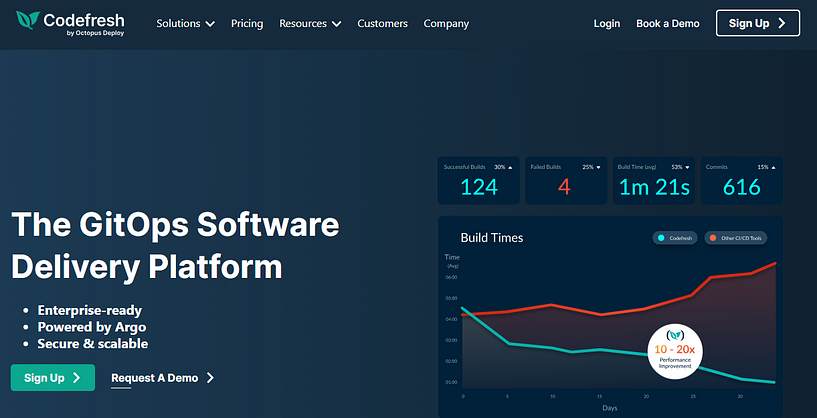
Task: Click the outlined Sign Up header button
Action: click(x=758, y=23)
